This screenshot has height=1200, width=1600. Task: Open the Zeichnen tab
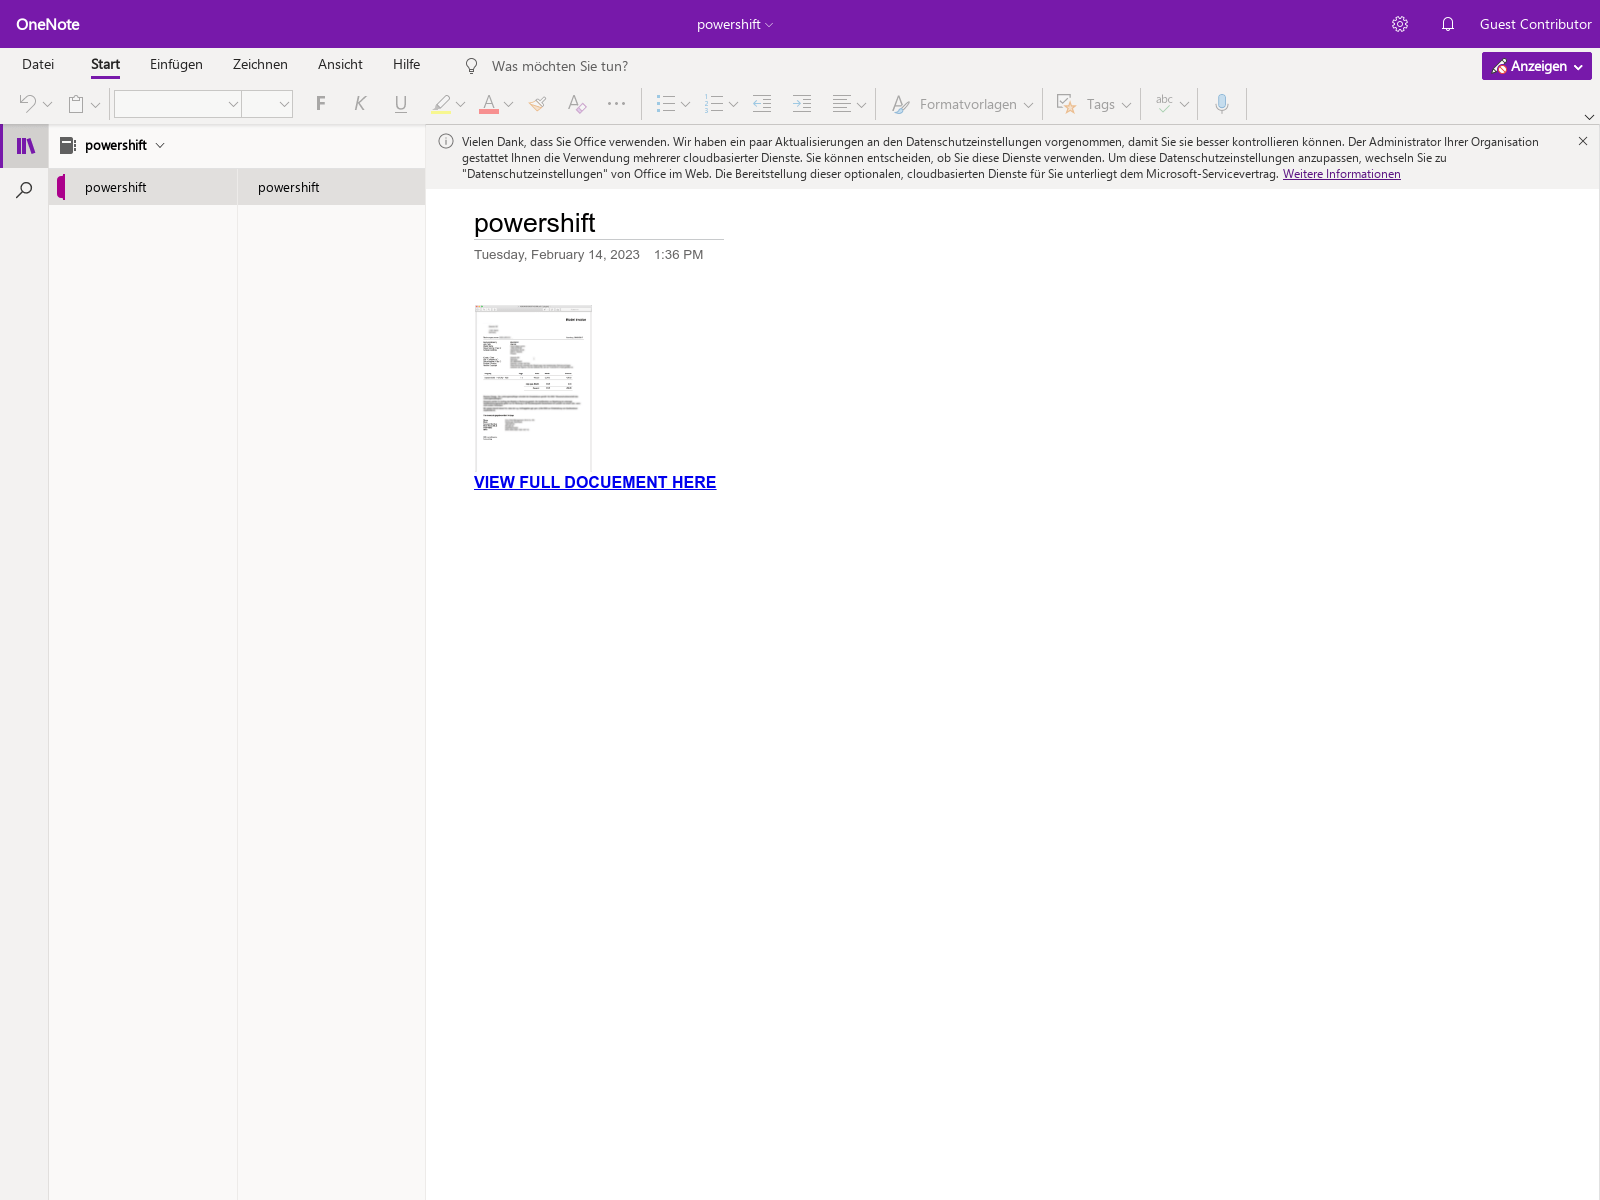click(x=260, y=64)
